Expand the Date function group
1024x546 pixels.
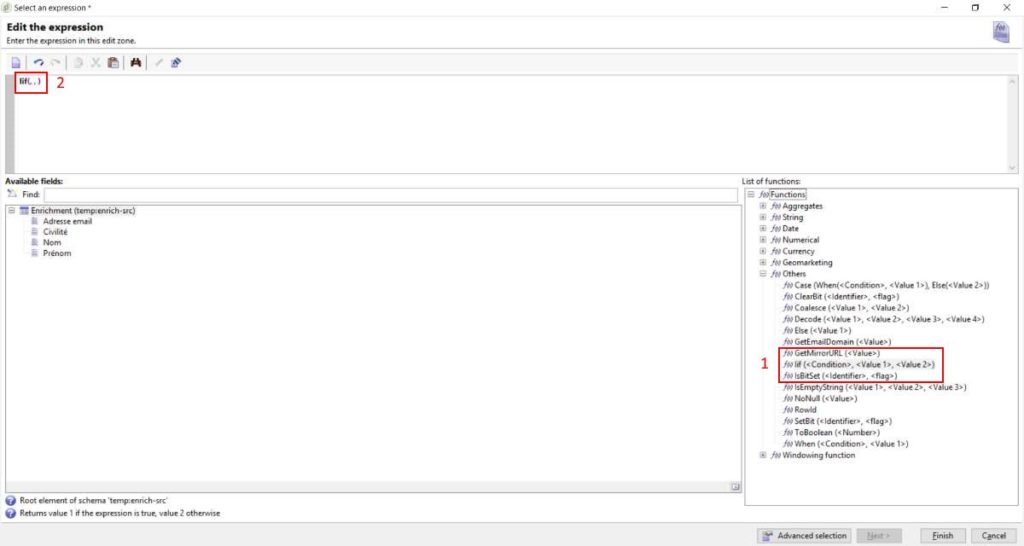point(762,229)
